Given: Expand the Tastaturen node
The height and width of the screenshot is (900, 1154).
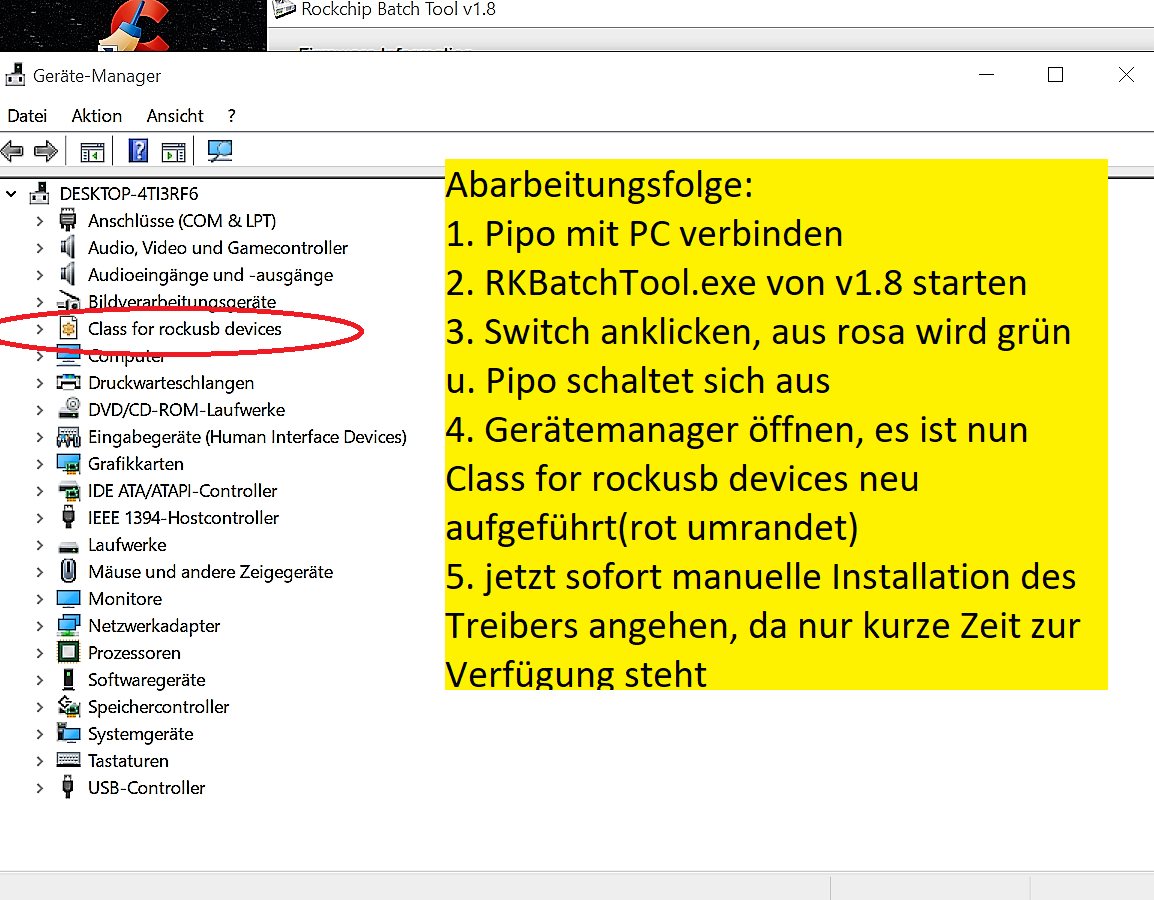Looking at the screenshot, I should [40, 761].
